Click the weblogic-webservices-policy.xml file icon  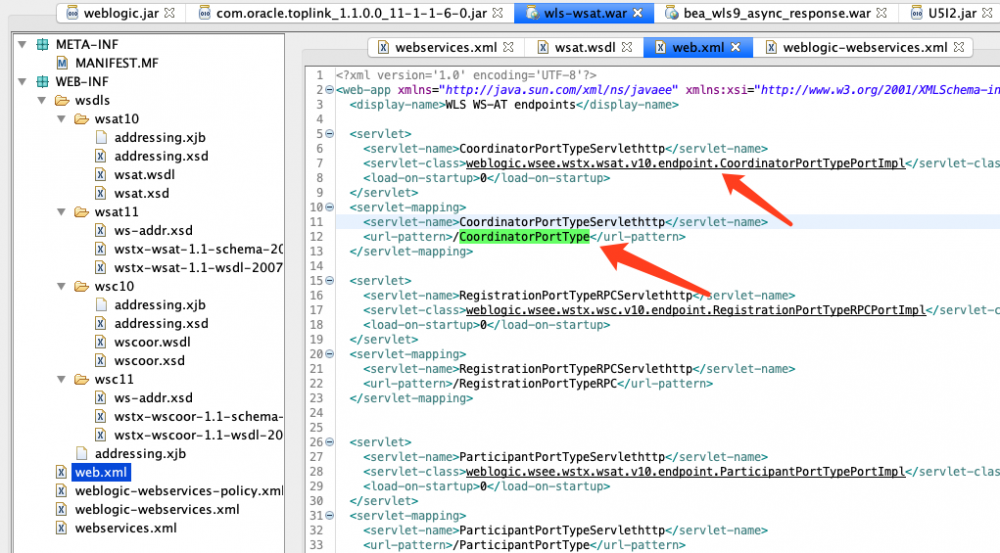point(61,490)
